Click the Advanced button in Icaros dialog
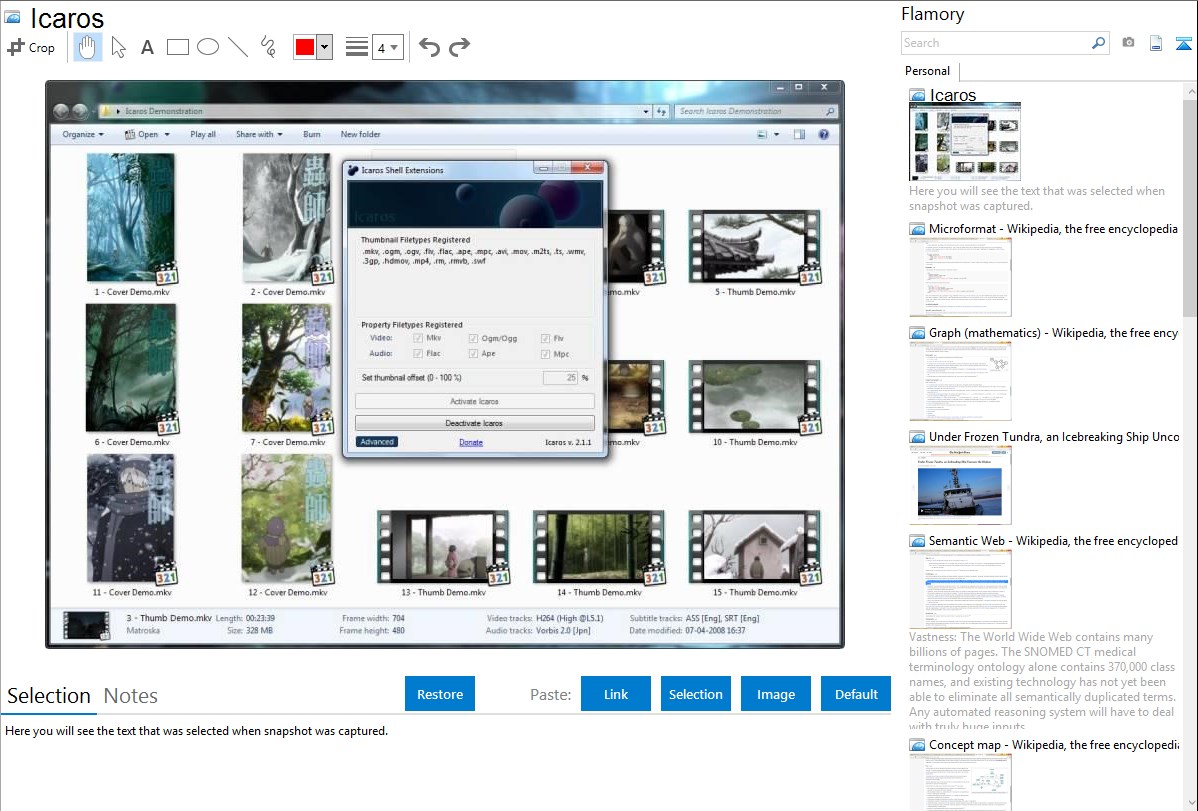Viewport: 1198px width, 811px height. tap(377, 442)
